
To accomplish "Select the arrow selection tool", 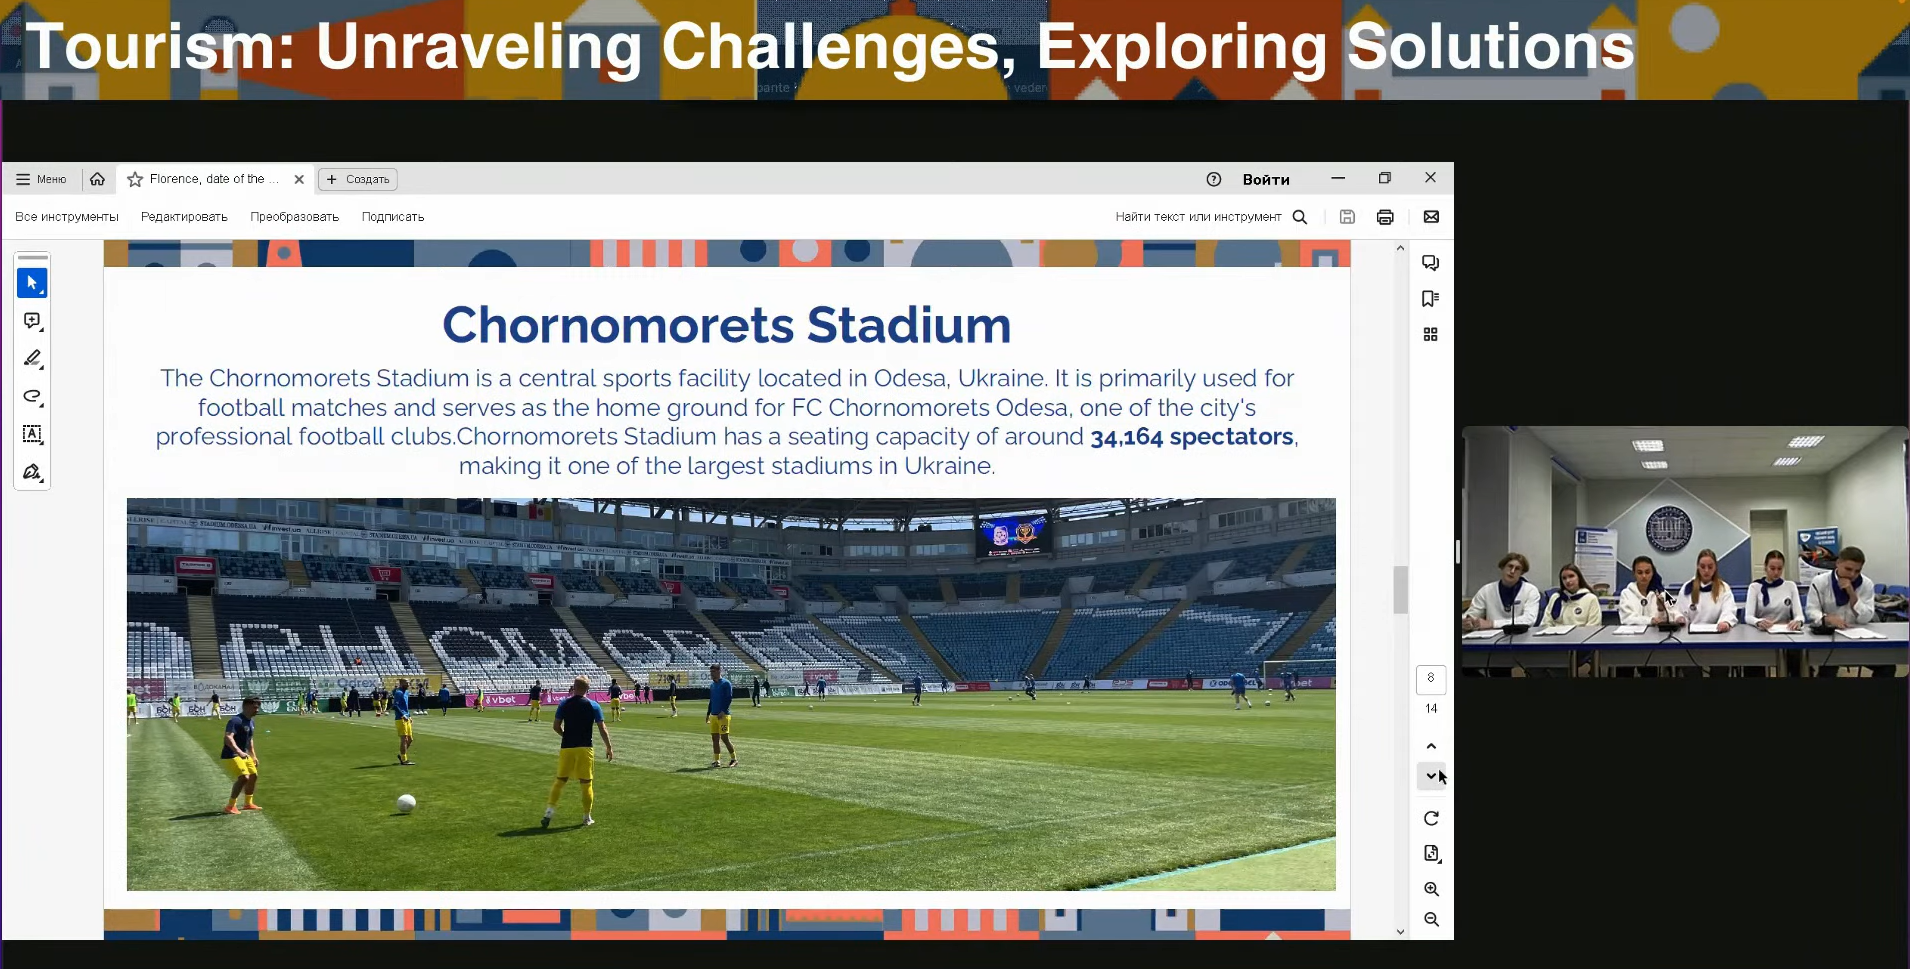I will 32,283.
